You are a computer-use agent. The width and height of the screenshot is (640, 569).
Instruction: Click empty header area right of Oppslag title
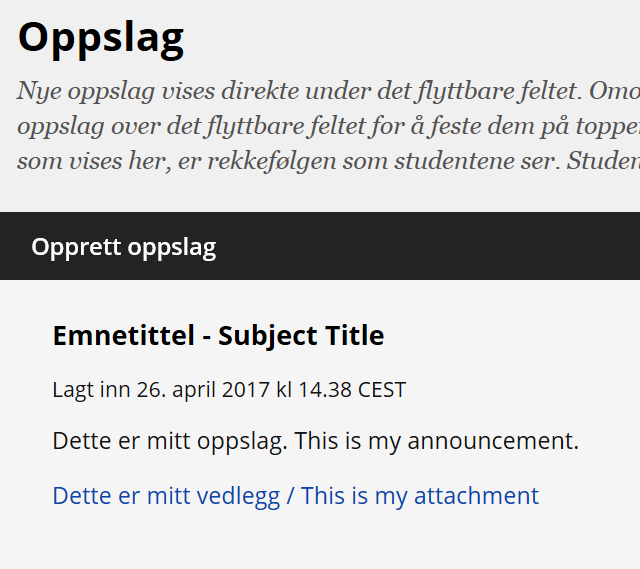(408, 40)
